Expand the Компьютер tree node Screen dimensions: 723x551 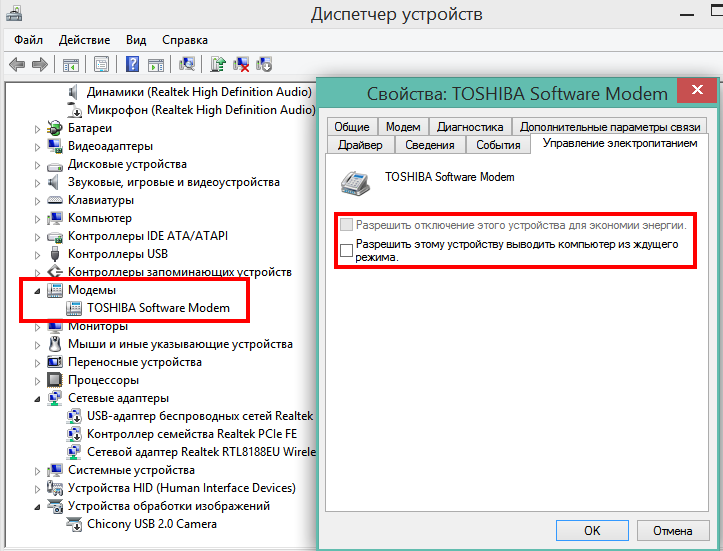pyautogui.click(x=37, y=219)
